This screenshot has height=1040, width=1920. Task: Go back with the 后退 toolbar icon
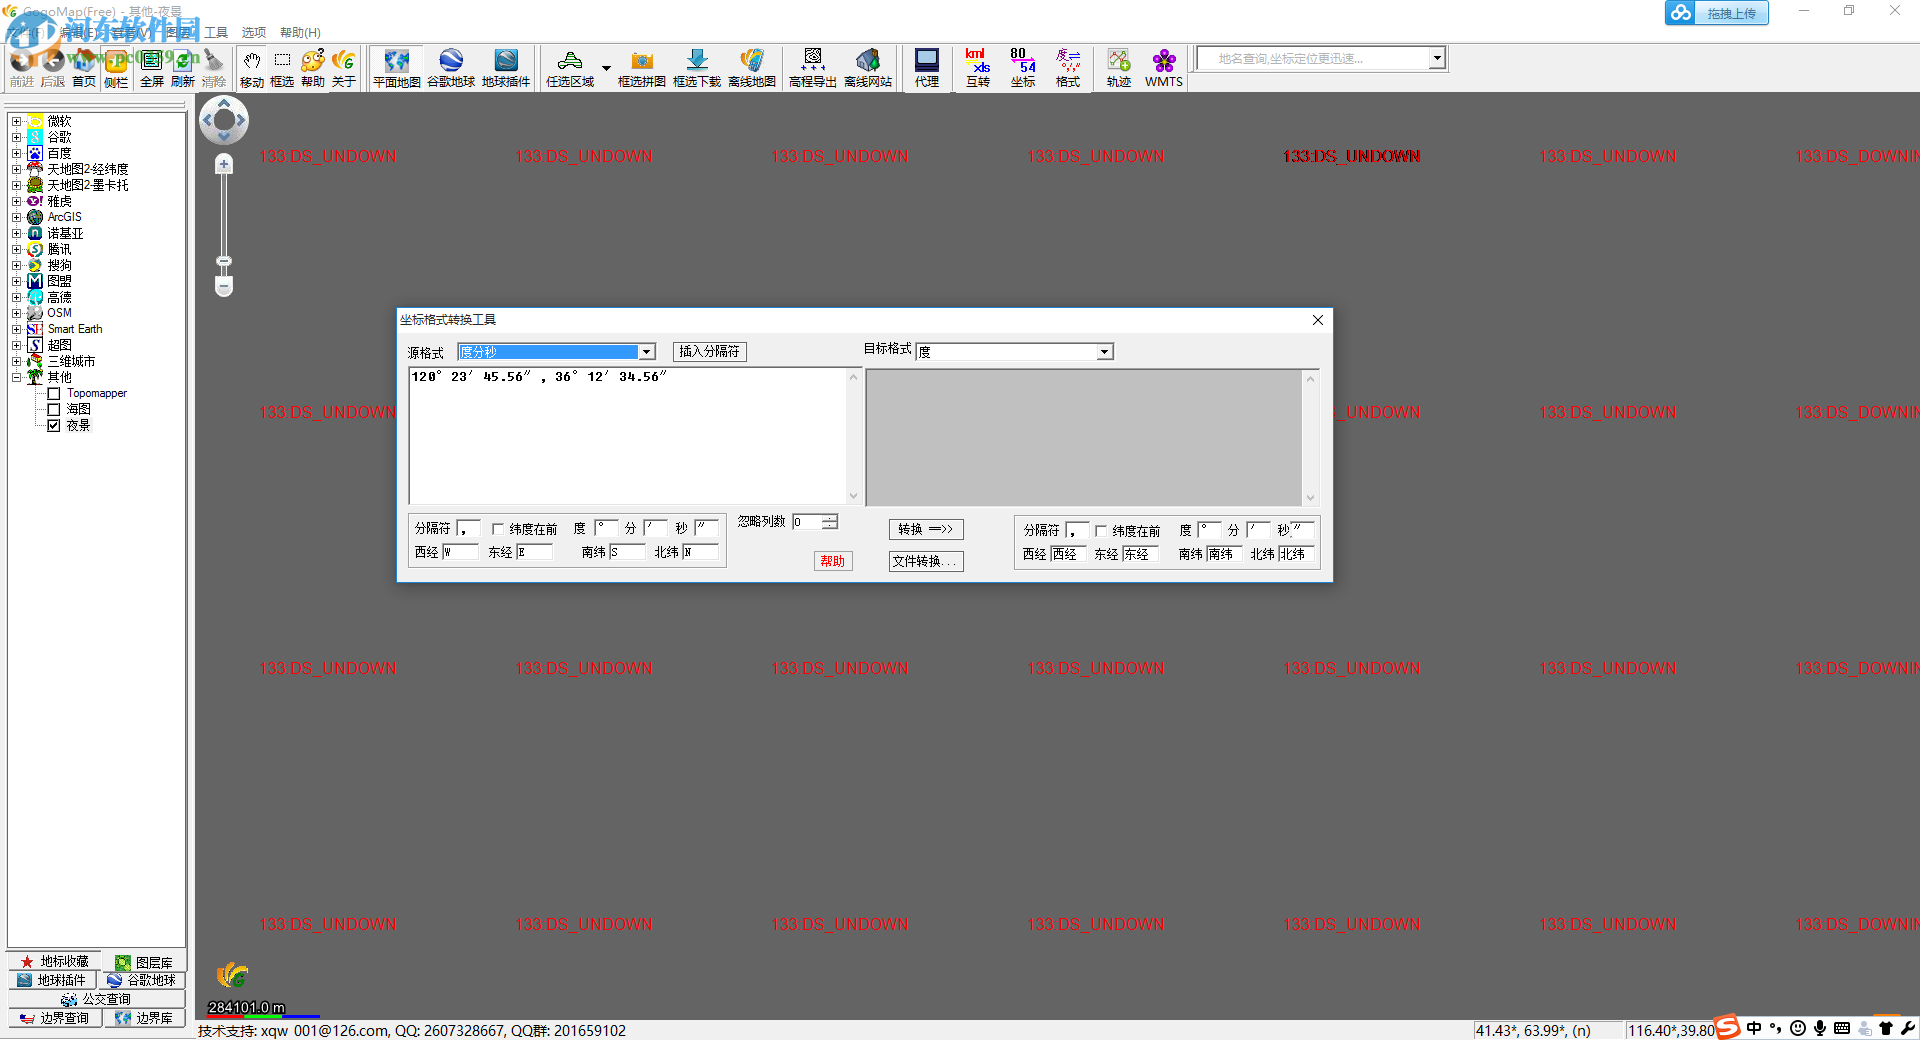(52, 69)
